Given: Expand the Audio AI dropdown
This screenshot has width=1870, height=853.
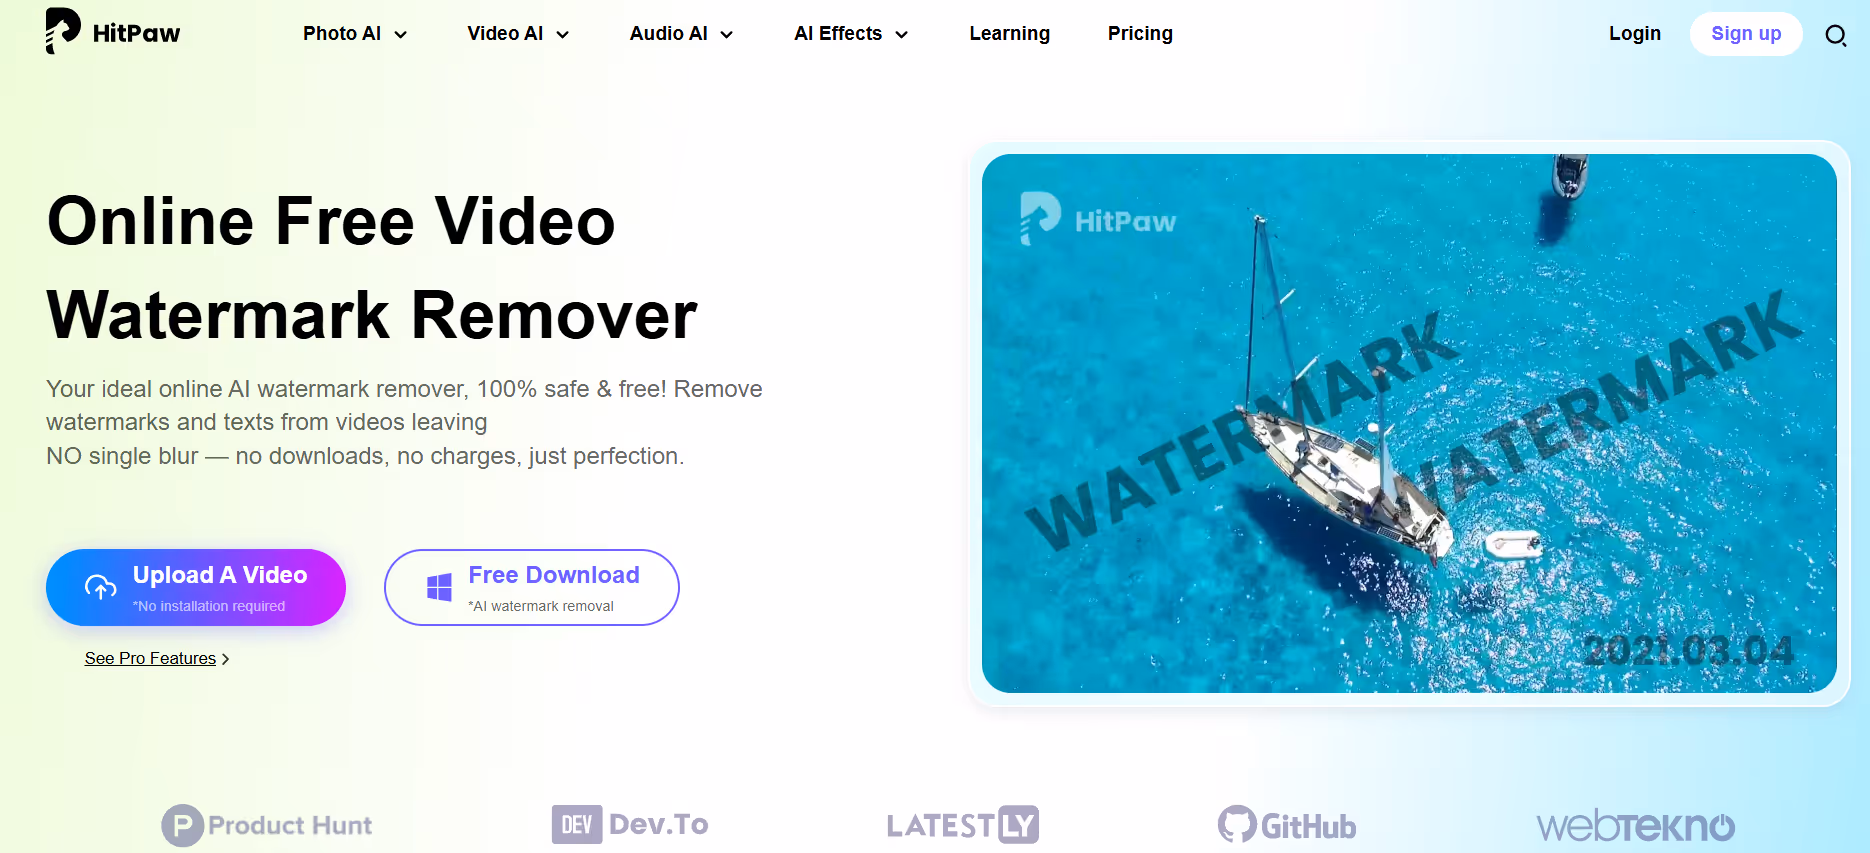Looking at the screenshot, I should click(681, 34).
